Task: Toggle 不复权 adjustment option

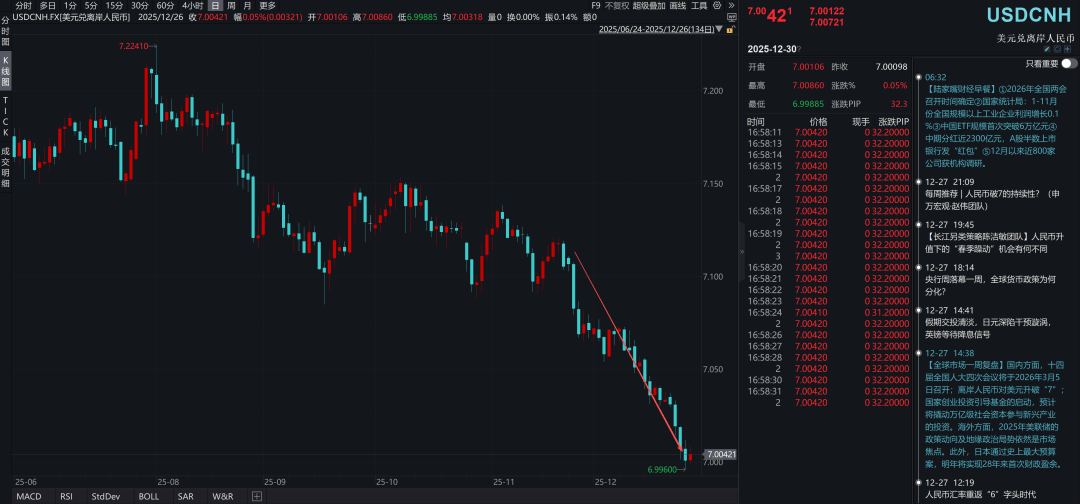Action: 616,6
